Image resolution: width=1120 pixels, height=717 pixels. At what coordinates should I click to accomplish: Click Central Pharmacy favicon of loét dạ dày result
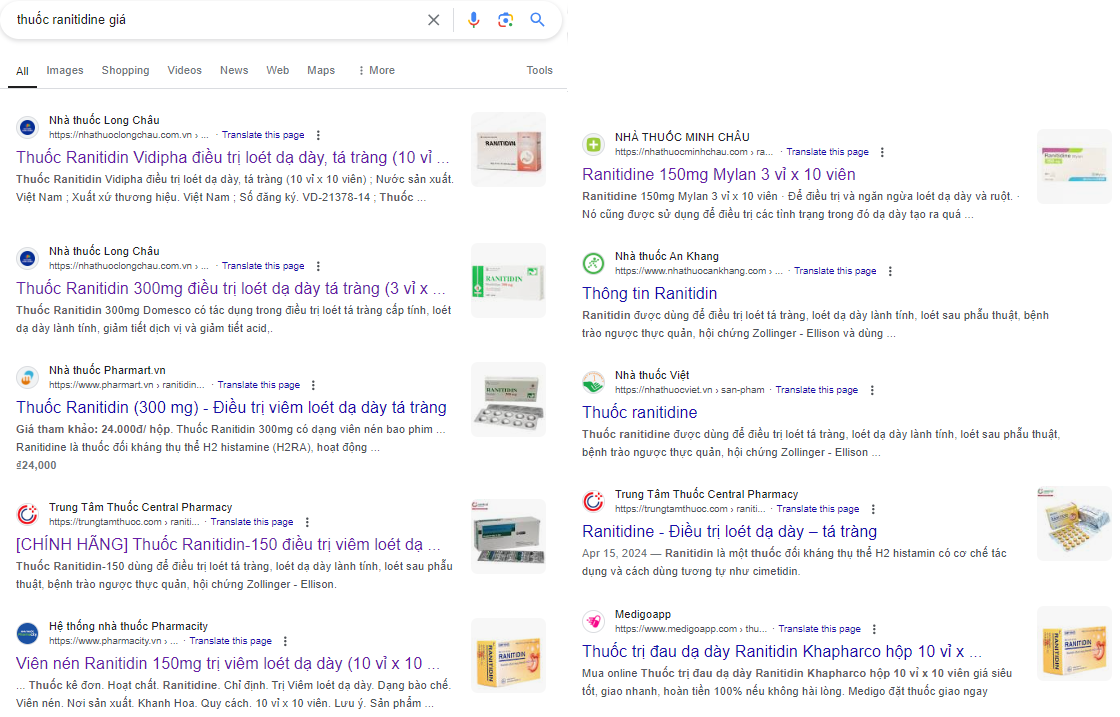(x=593, y=501)
